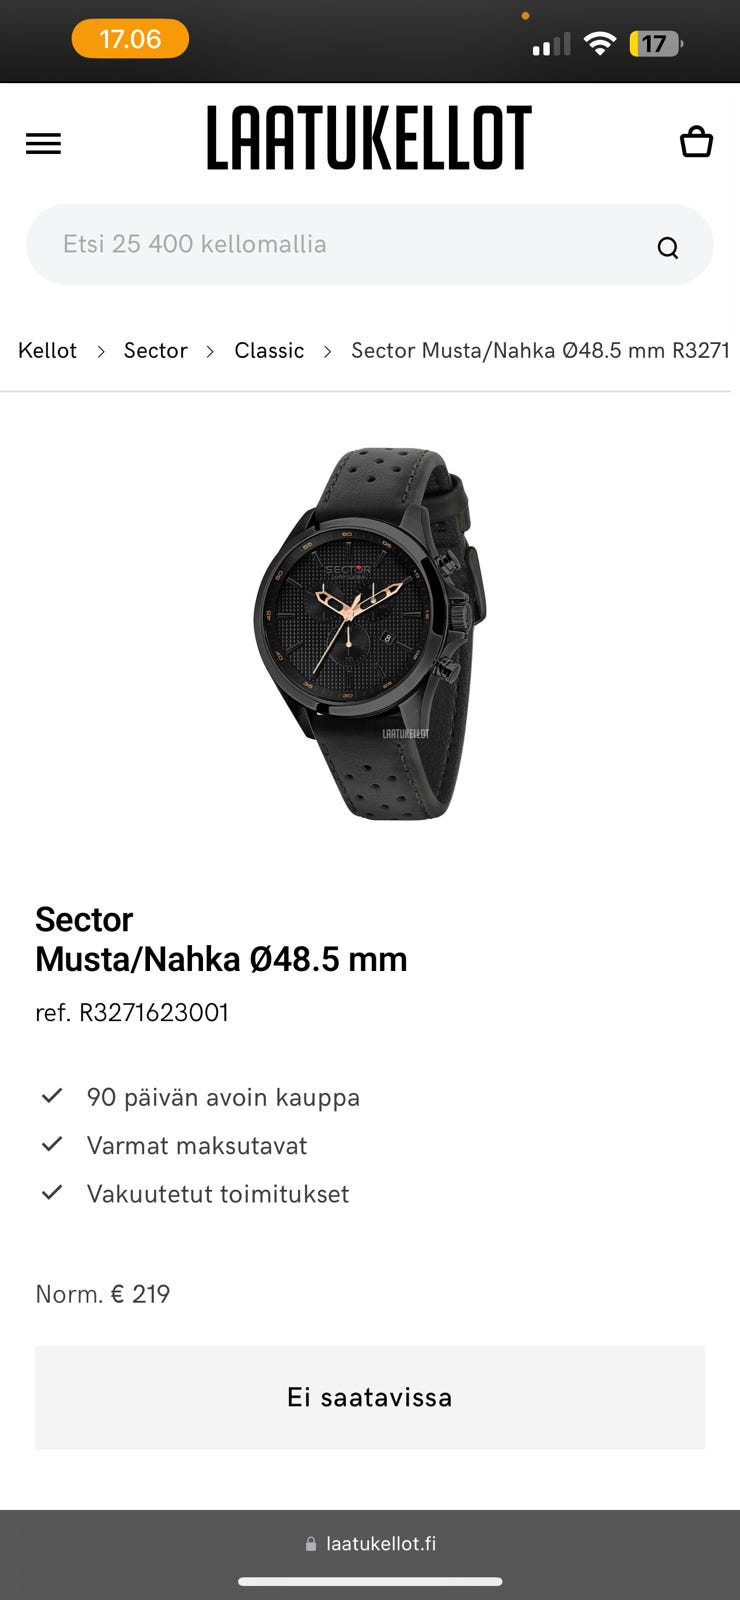
Task: Open the shopping bag cart
Action: click(x=696, y=142)
